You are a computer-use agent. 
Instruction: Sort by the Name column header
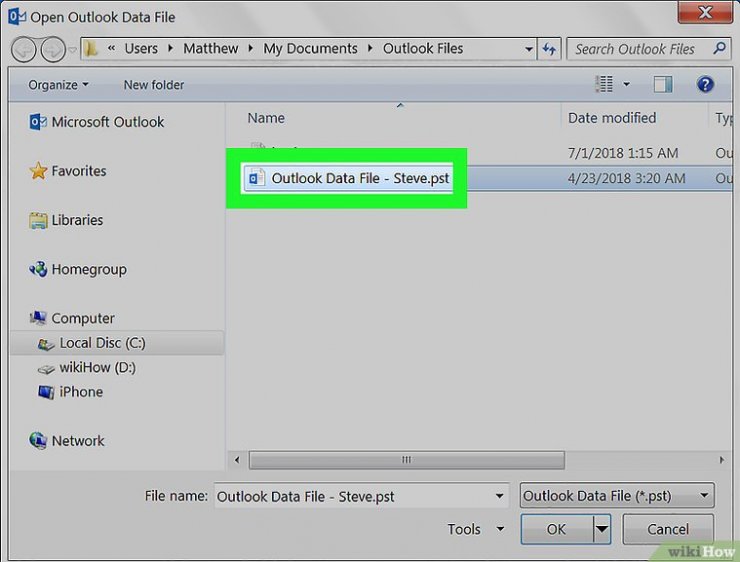[266, 118]
